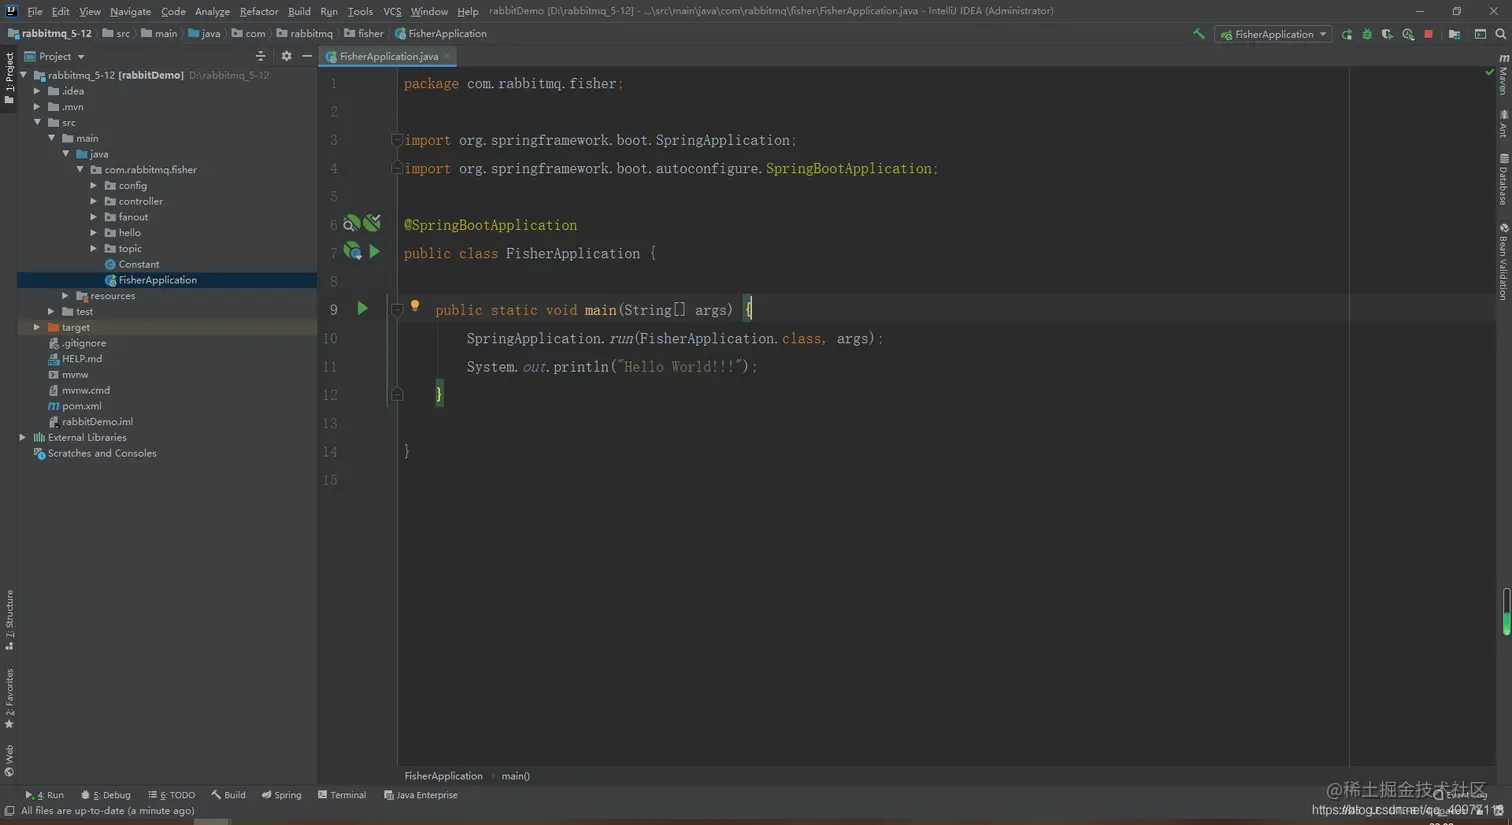Click the intention light bulb on line 9
Screen dimensions: 1512x825
coord(415,307)
